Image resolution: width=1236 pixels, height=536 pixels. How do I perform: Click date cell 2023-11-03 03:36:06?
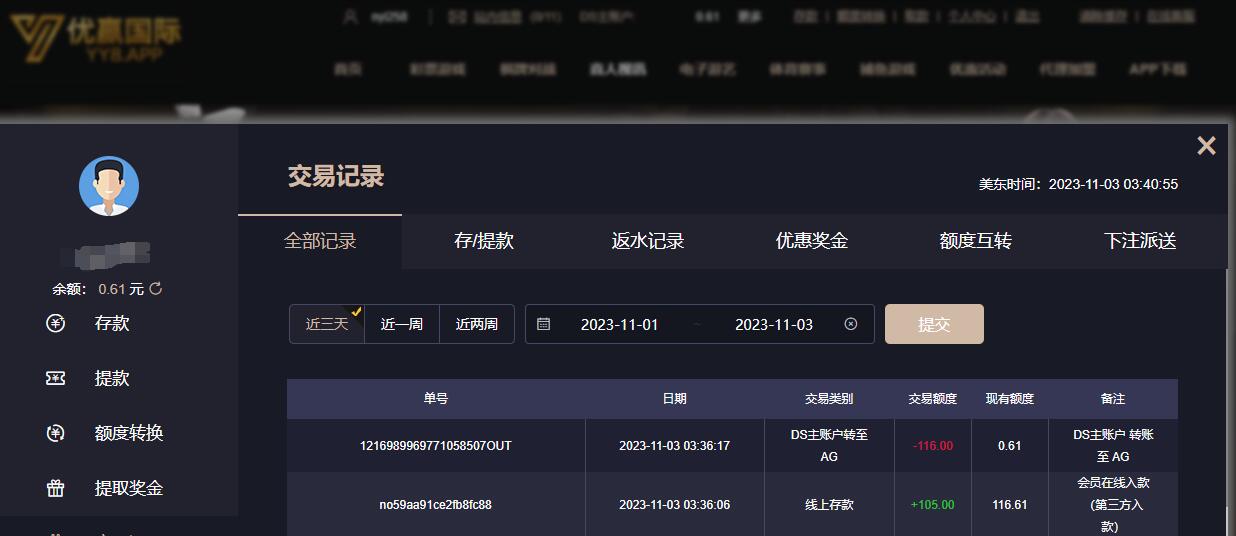[x=675, y=505]
